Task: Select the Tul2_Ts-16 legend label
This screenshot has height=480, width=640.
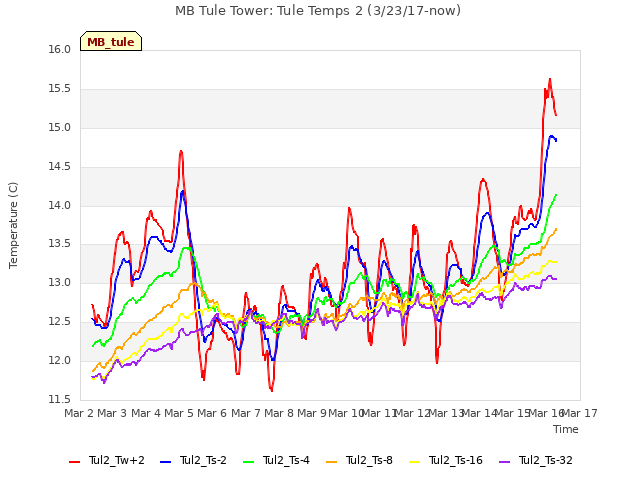Action: click(456, 460)
